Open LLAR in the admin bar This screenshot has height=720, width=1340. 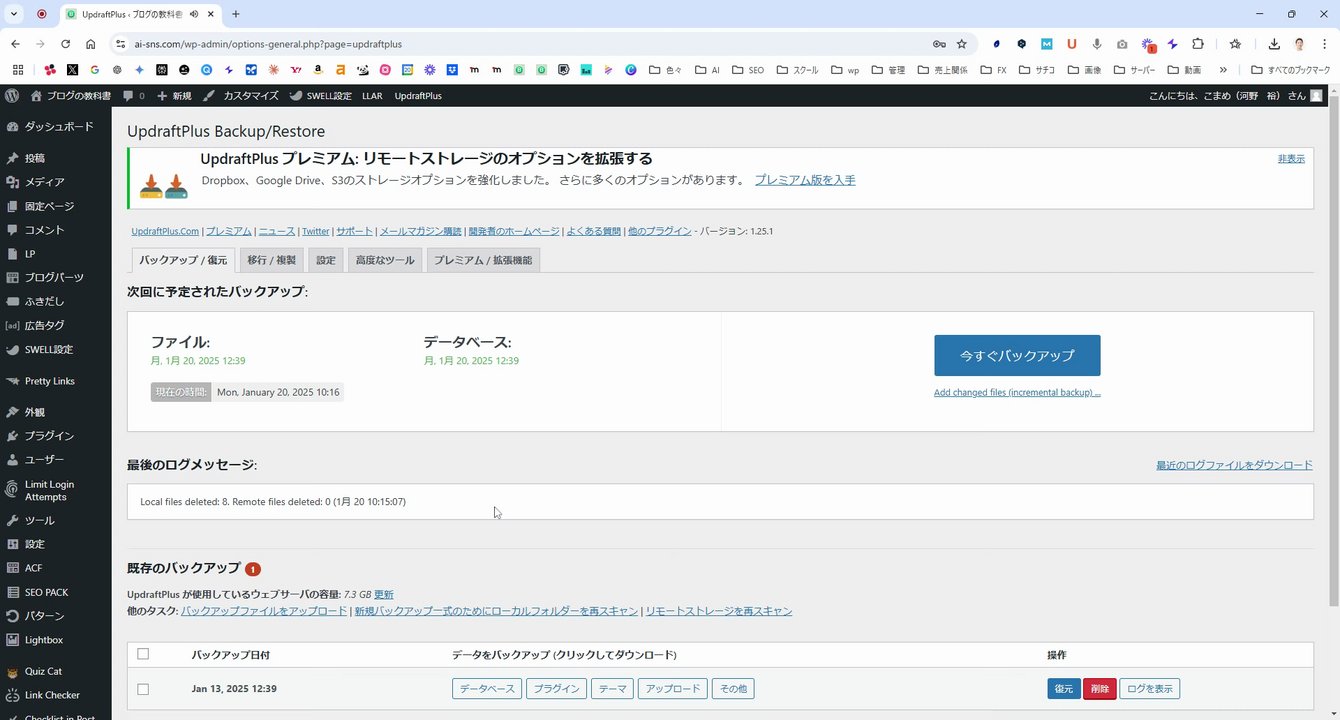(372, 96)
